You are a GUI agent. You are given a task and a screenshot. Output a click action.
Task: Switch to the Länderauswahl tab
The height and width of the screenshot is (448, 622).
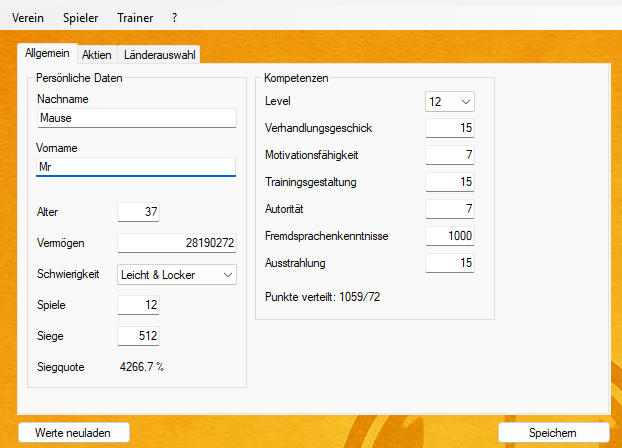click(159, 55)
